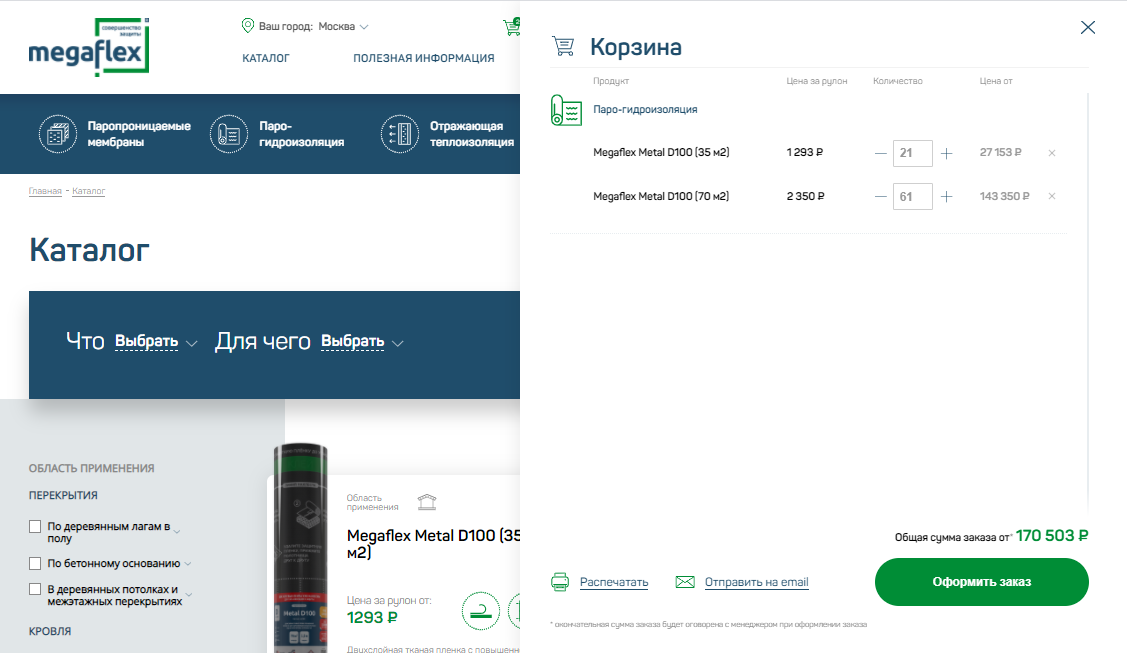Check По бетонному основанию
The width and height of the screenshot is (1127, 653).
34,563
